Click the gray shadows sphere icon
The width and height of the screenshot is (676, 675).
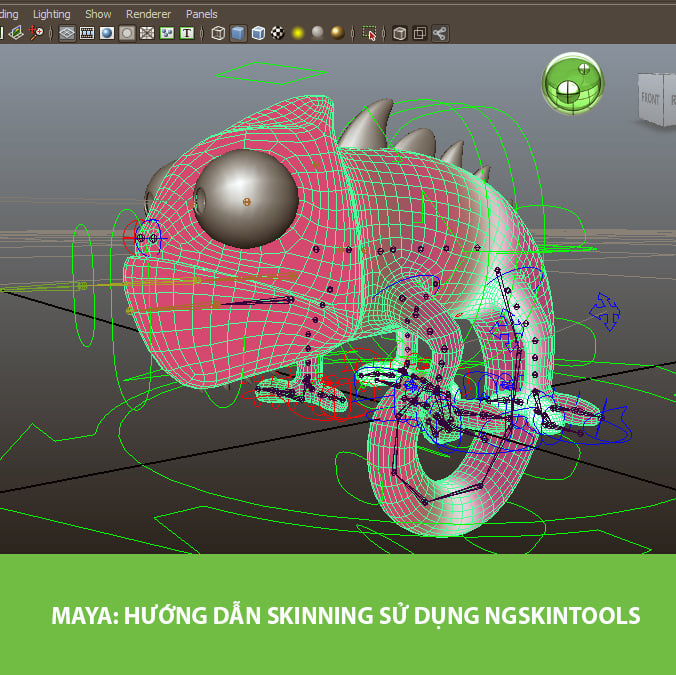point(318,33)
